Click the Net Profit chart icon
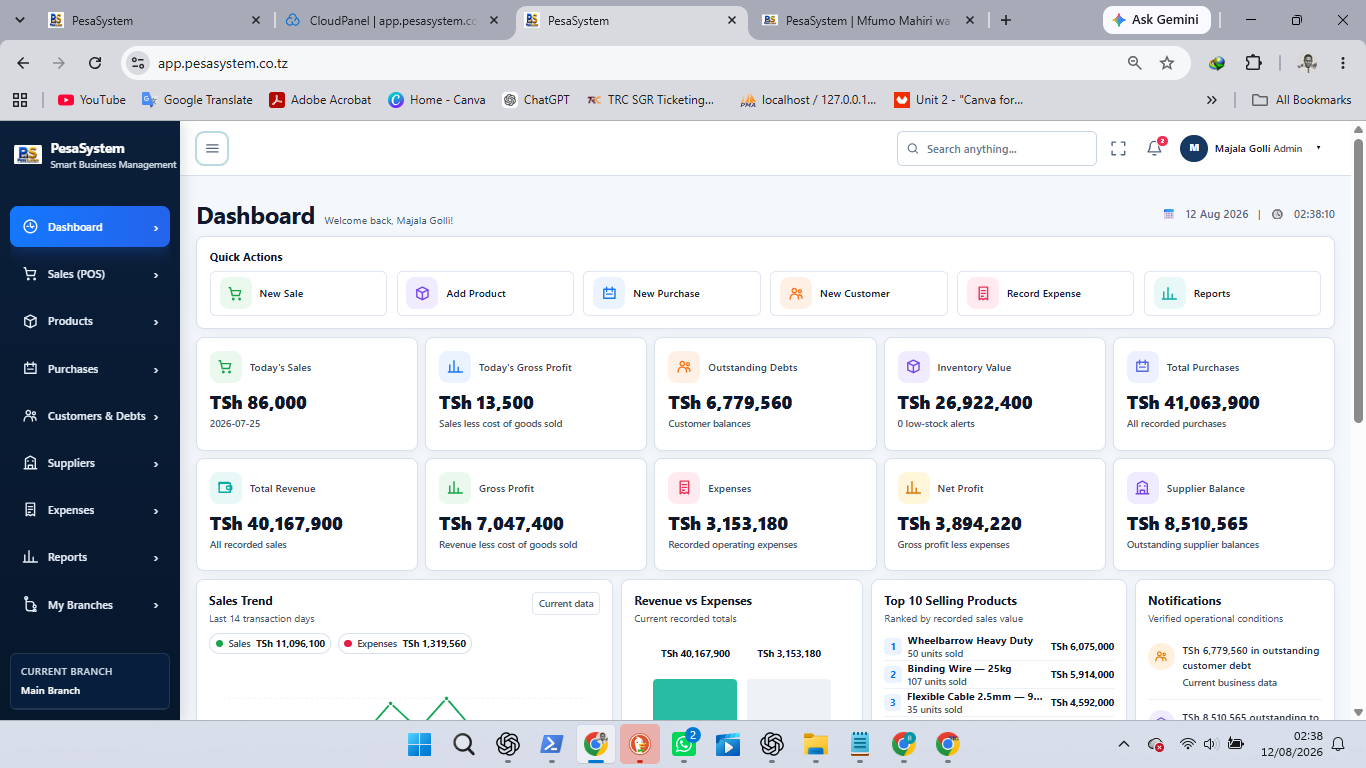 coord(913,488)
